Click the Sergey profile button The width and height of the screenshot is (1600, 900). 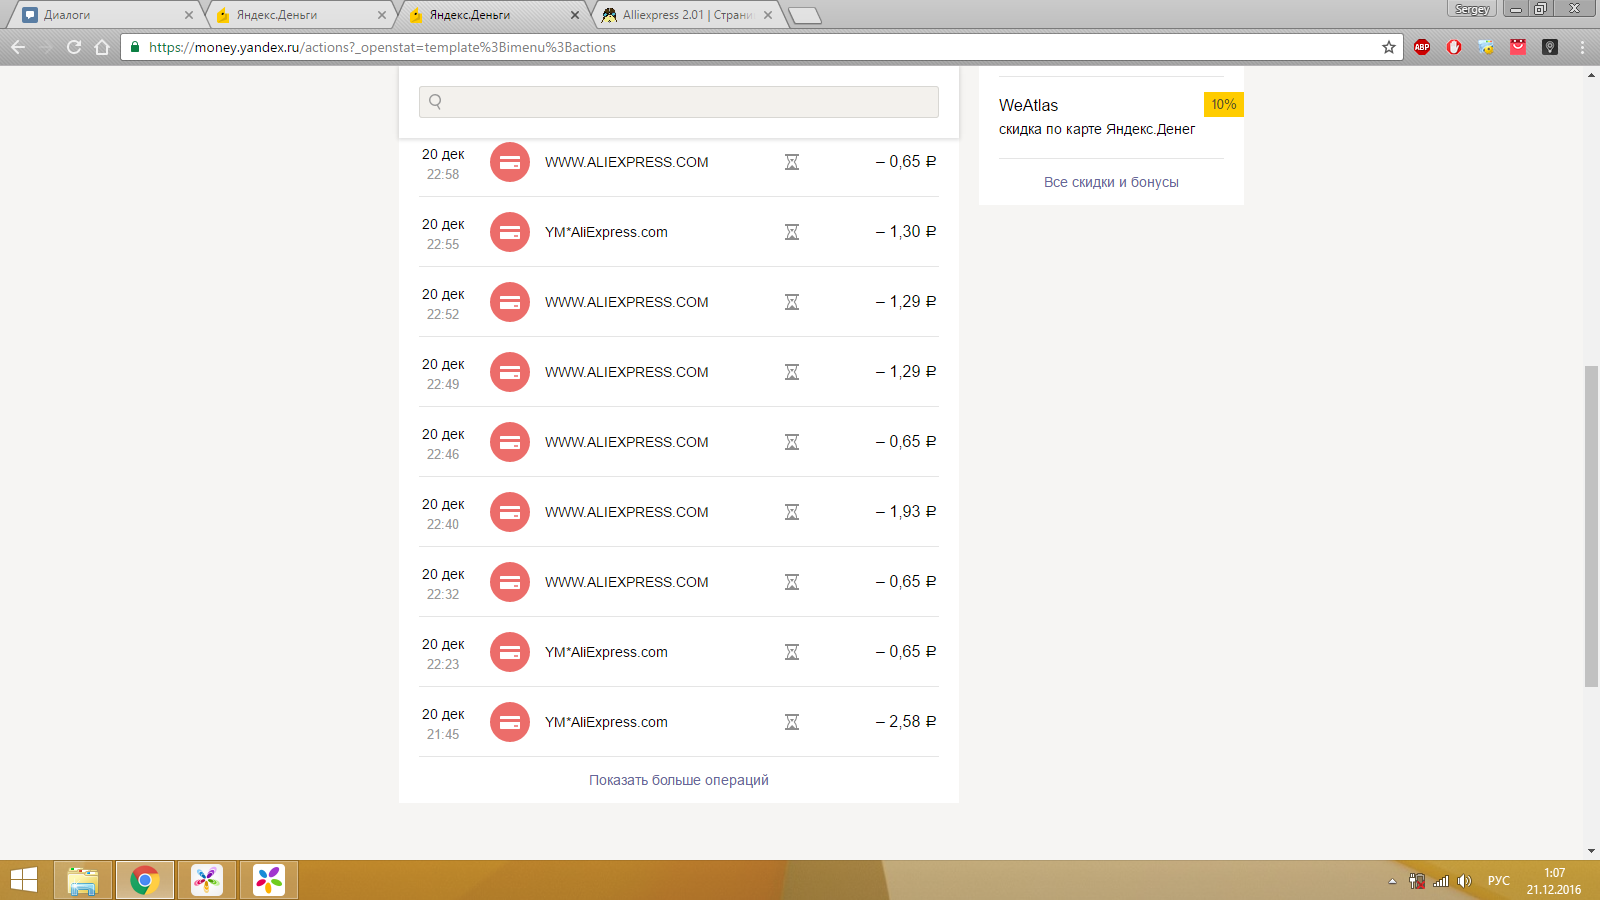tap(1472, 9)
